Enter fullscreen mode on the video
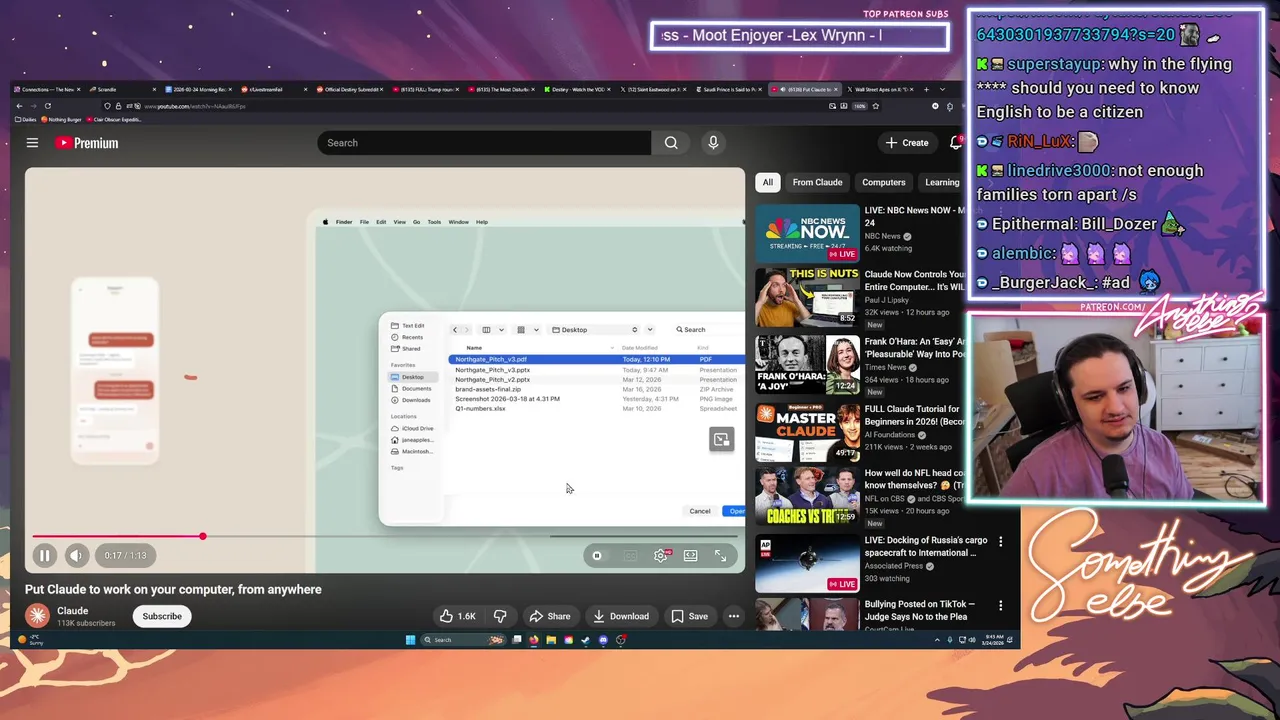 point(720,556)
